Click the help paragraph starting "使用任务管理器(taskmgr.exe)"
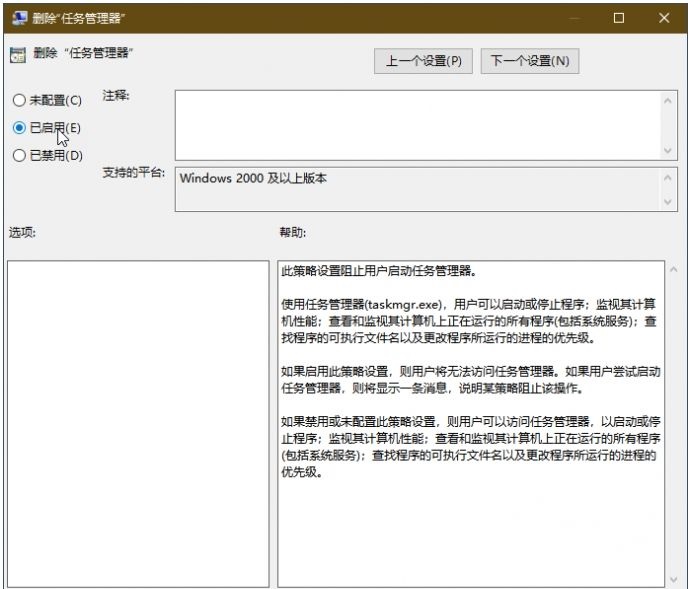 coord(469,321)
